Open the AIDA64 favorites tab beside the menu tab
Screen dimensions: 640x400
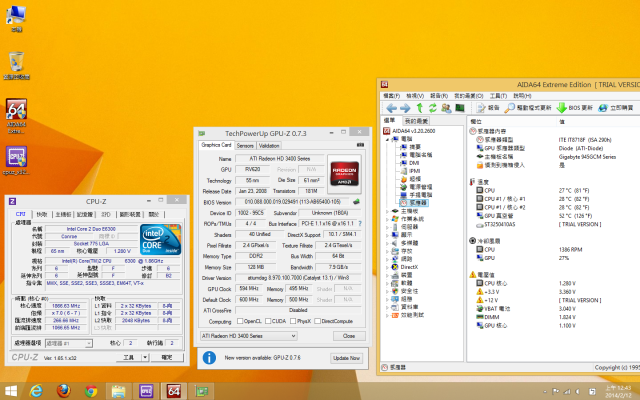[x=416, y=121]
